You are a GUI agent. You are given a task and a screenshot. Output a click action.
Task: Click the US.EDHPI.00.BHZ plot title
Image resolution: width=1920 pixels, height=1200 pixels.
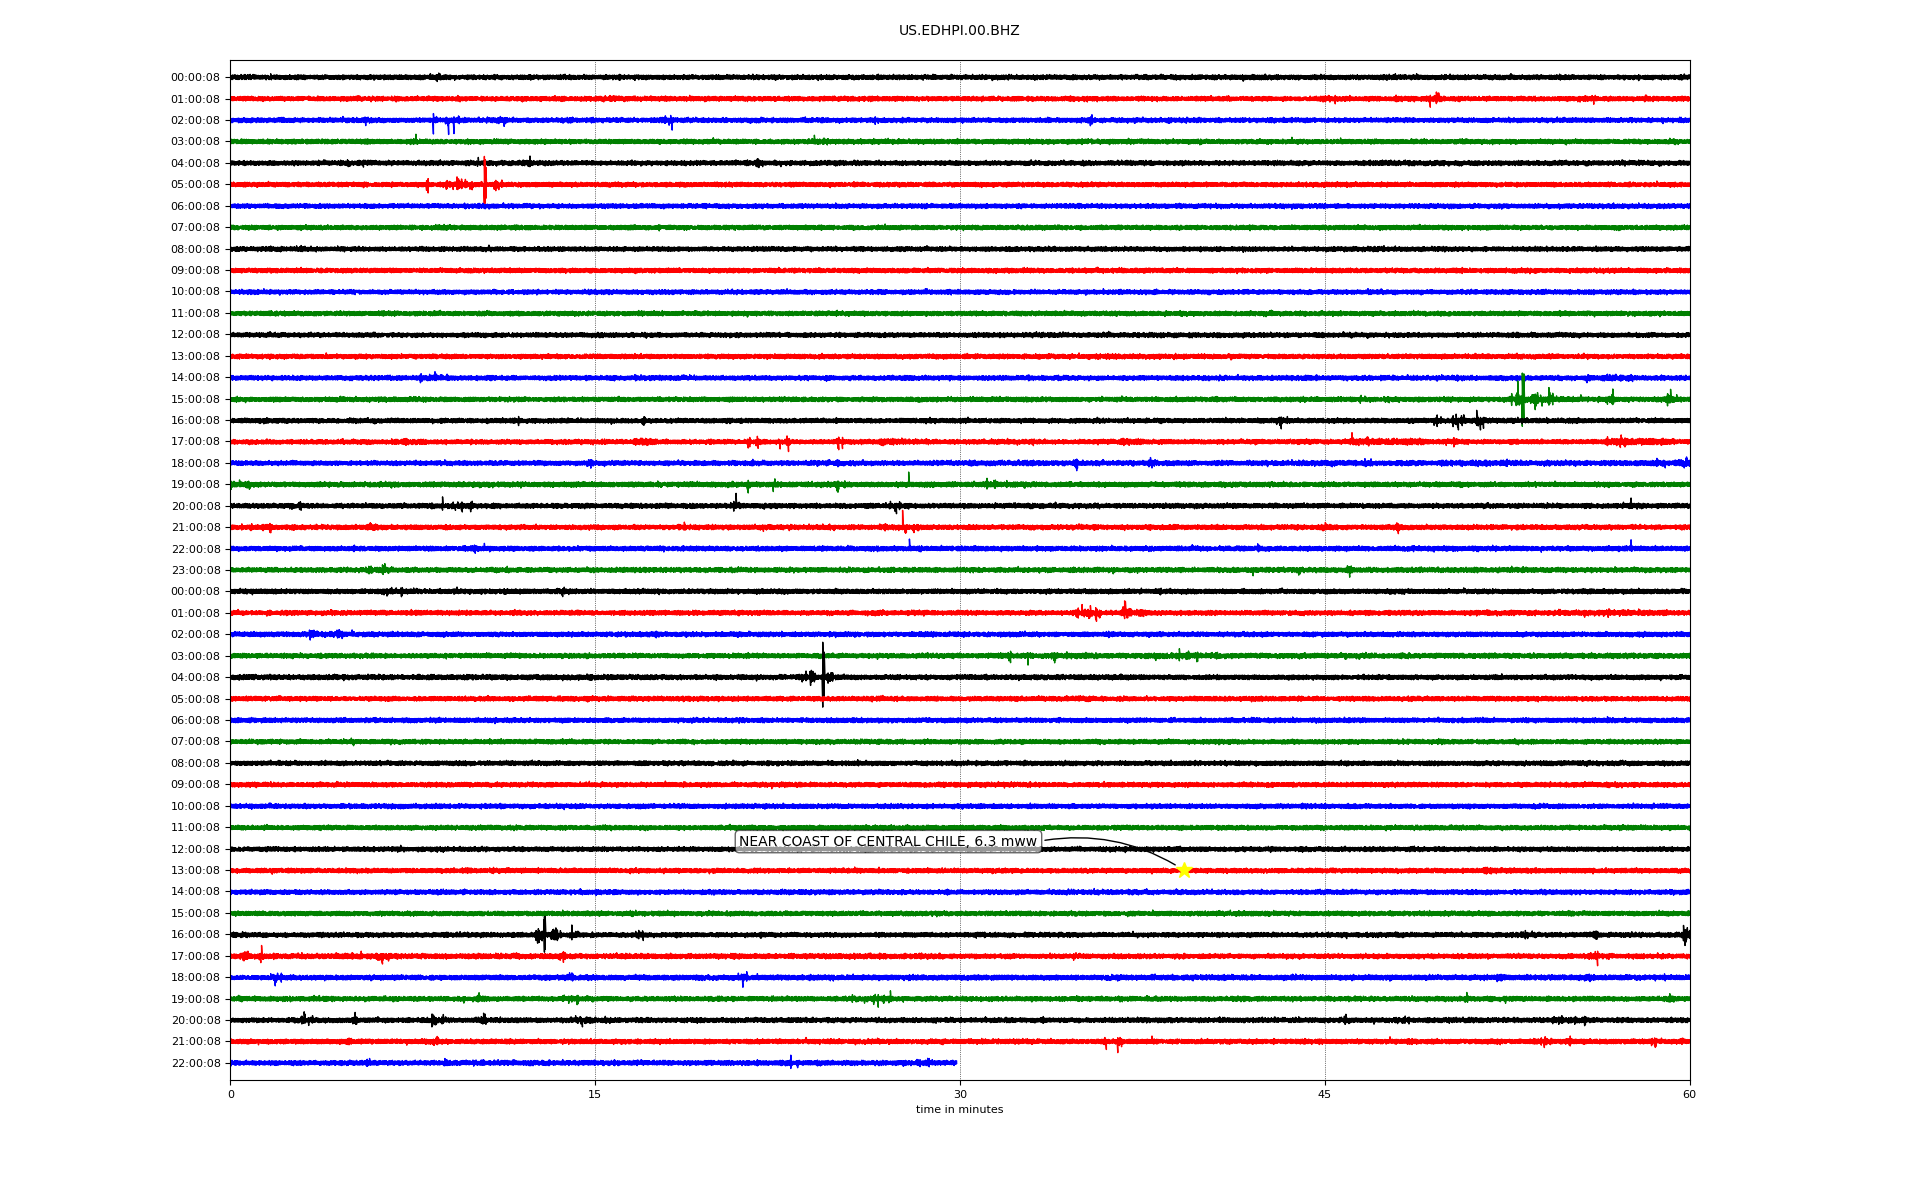tap(958, 31)
